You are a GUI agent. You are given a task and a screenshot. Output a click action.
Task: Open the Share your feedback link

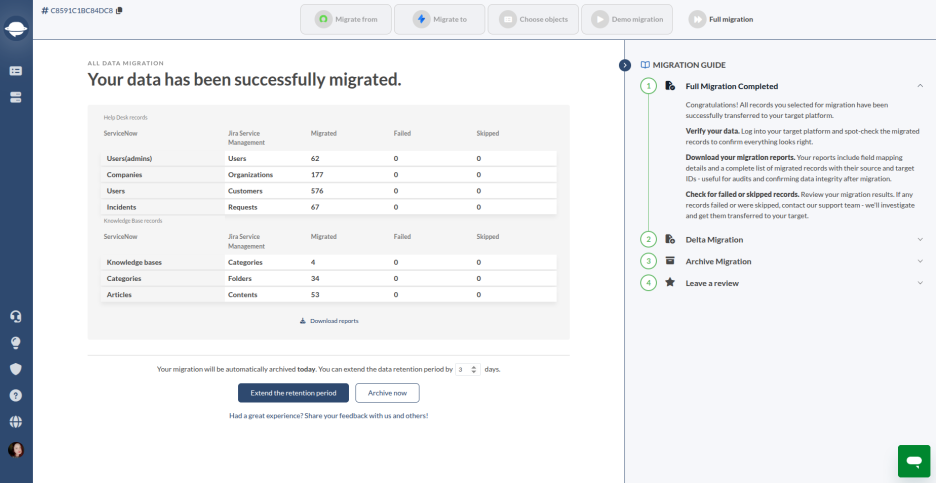[x=328, y=416]
